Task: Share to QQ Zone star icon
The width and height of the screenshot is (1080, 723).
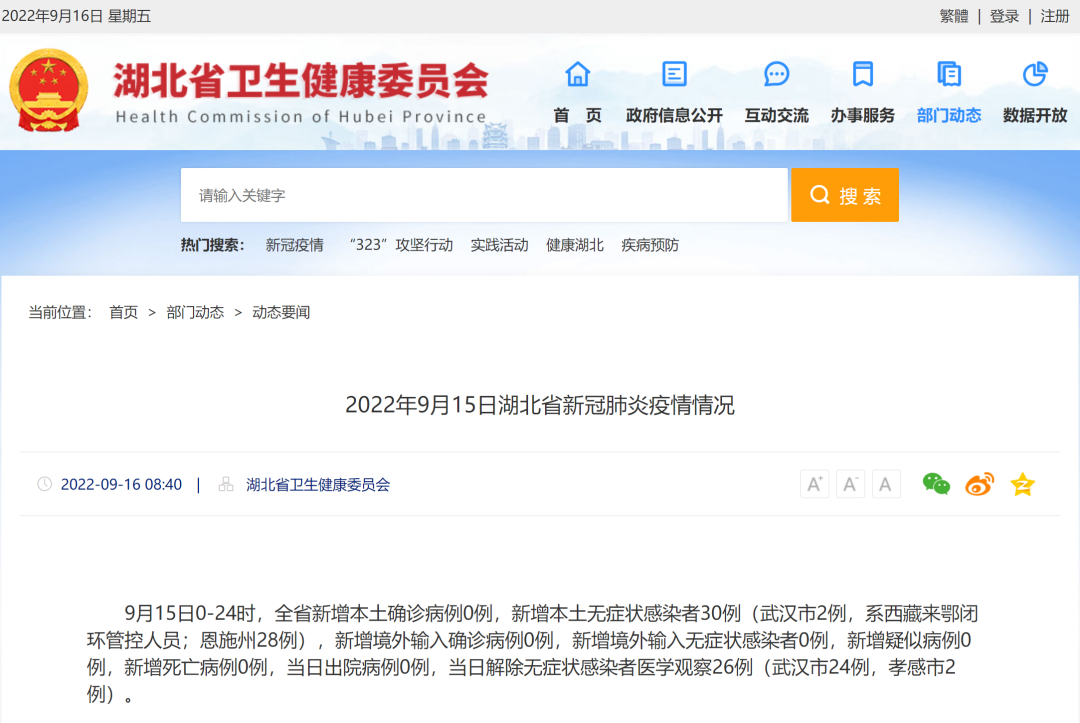Action: coord(1023,484)
